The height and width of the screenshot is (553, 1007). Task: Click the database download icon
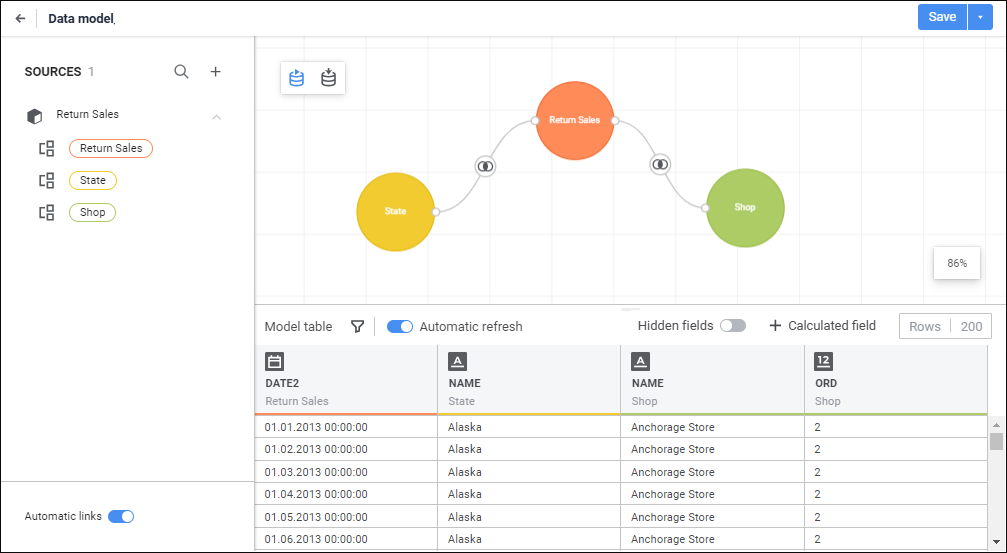pyautogui.click(x=328, y=78)
